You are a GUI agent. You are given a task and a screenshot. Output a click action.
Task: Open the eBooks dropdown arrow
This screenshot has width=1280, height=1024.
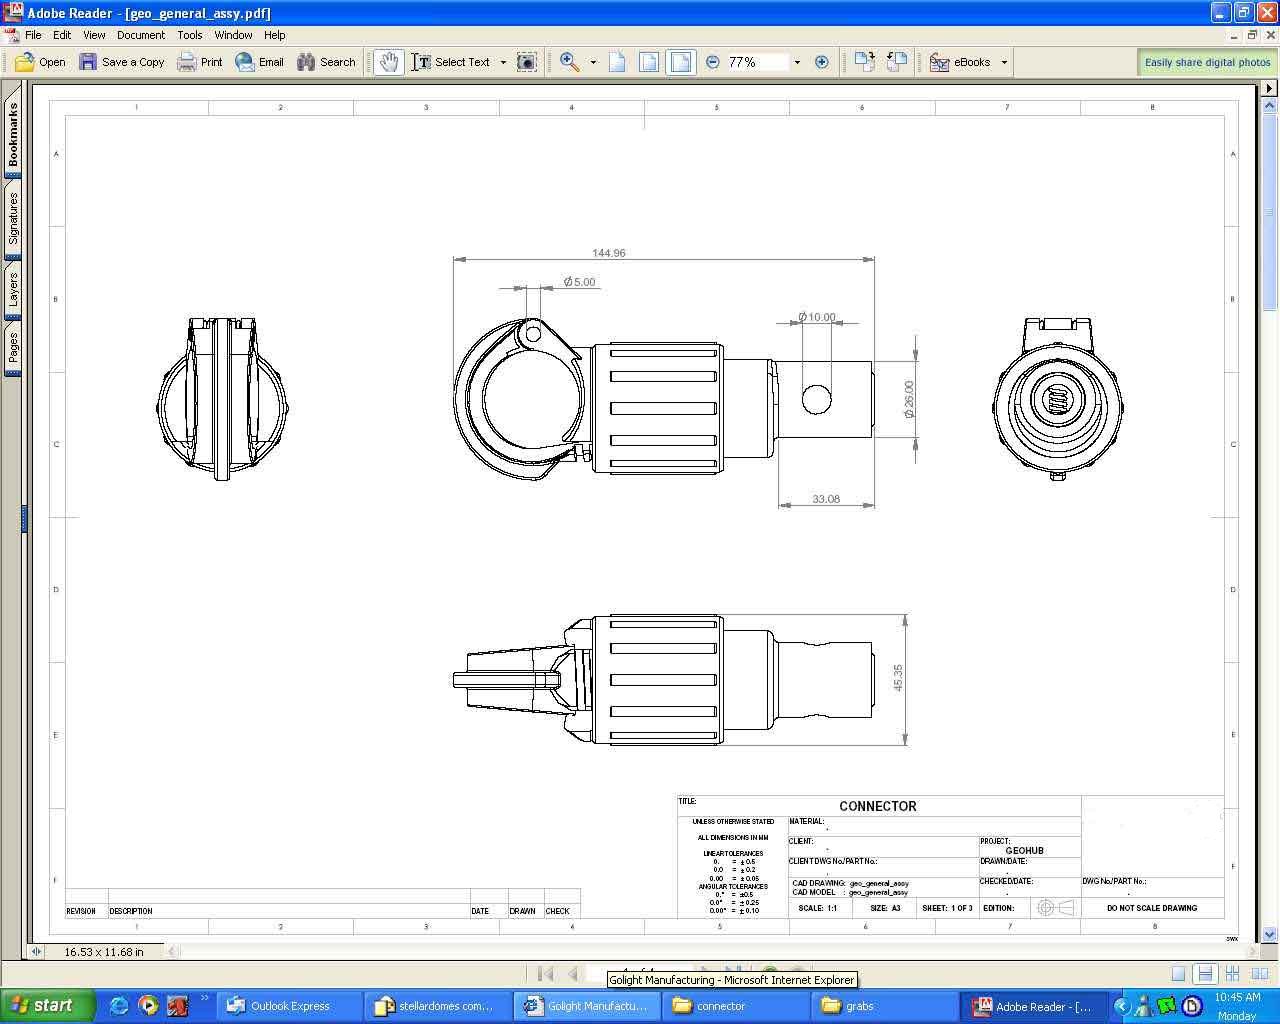(1004, 62)
